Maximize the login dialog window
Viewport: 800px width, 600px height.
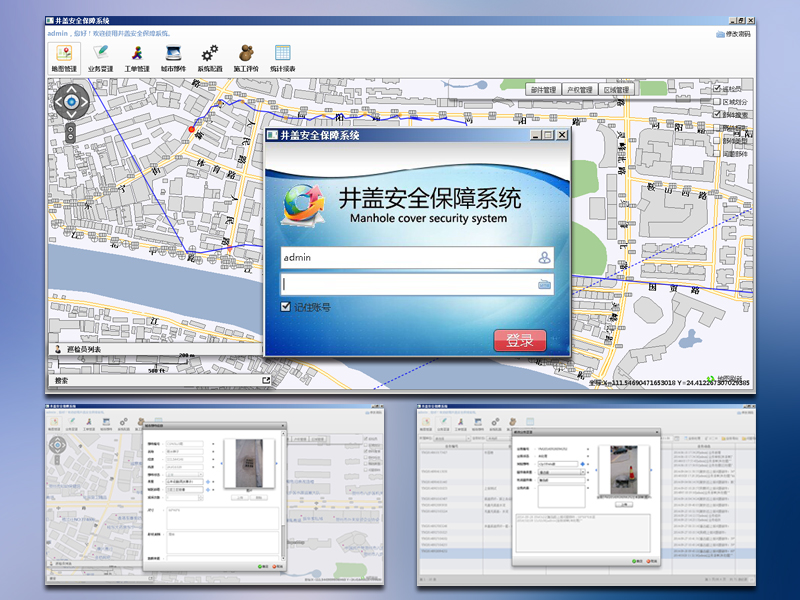coord(548,135)
